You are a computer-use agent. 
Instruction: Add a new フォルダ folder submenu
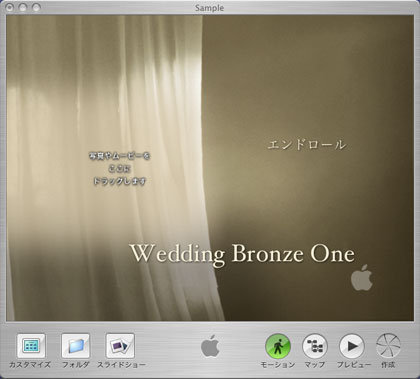point(76,346)
